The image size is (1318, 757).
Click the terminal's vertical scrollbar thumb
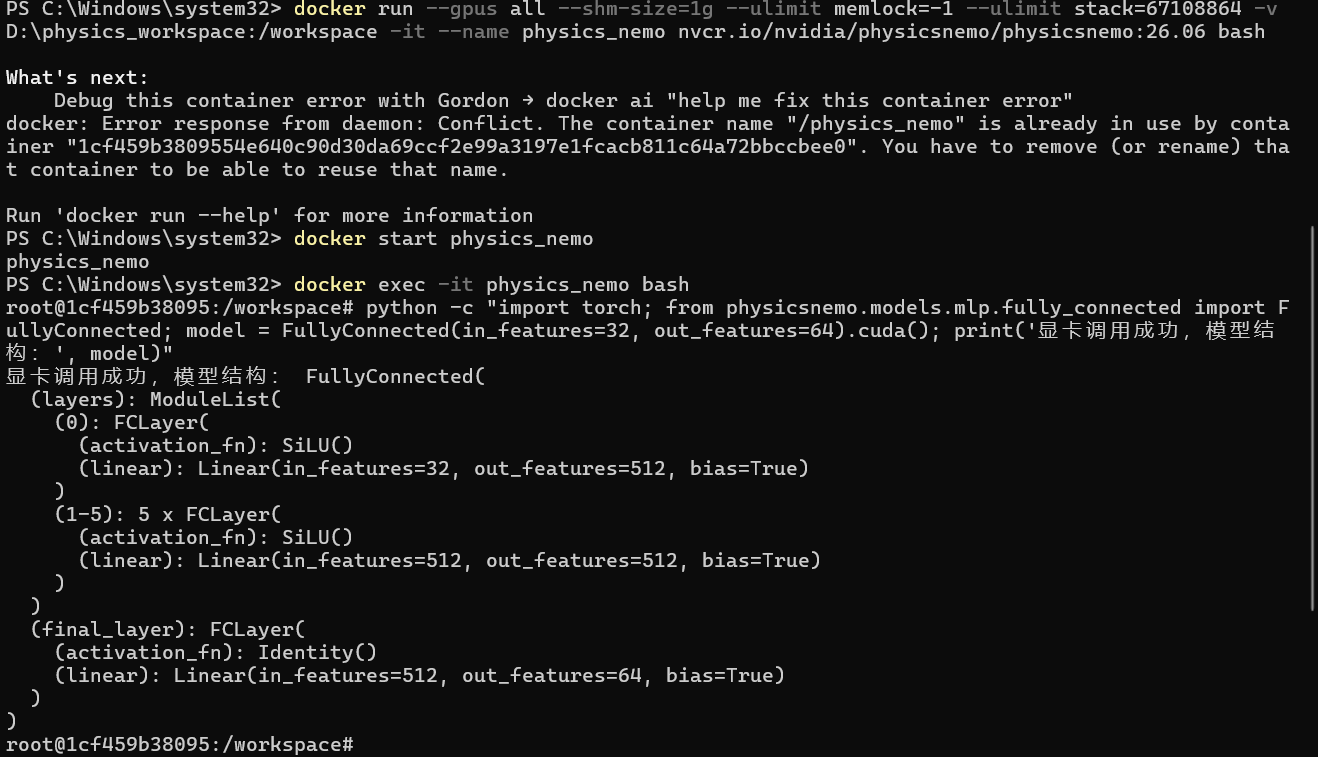[1313, 417]
